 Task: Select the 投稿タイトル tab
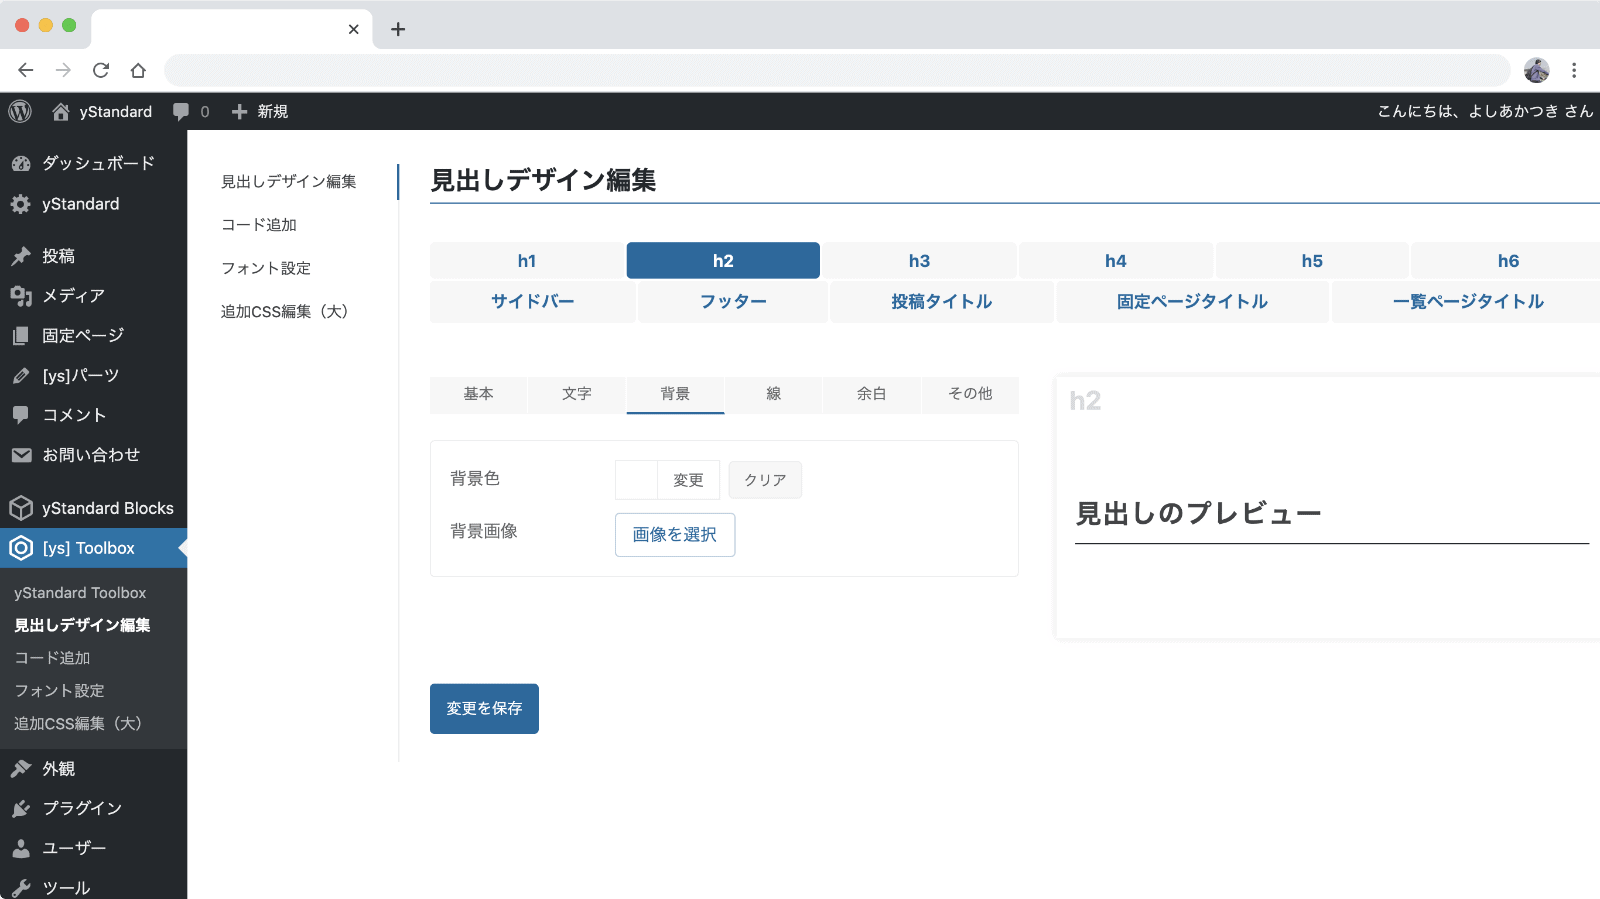[942, 302]
